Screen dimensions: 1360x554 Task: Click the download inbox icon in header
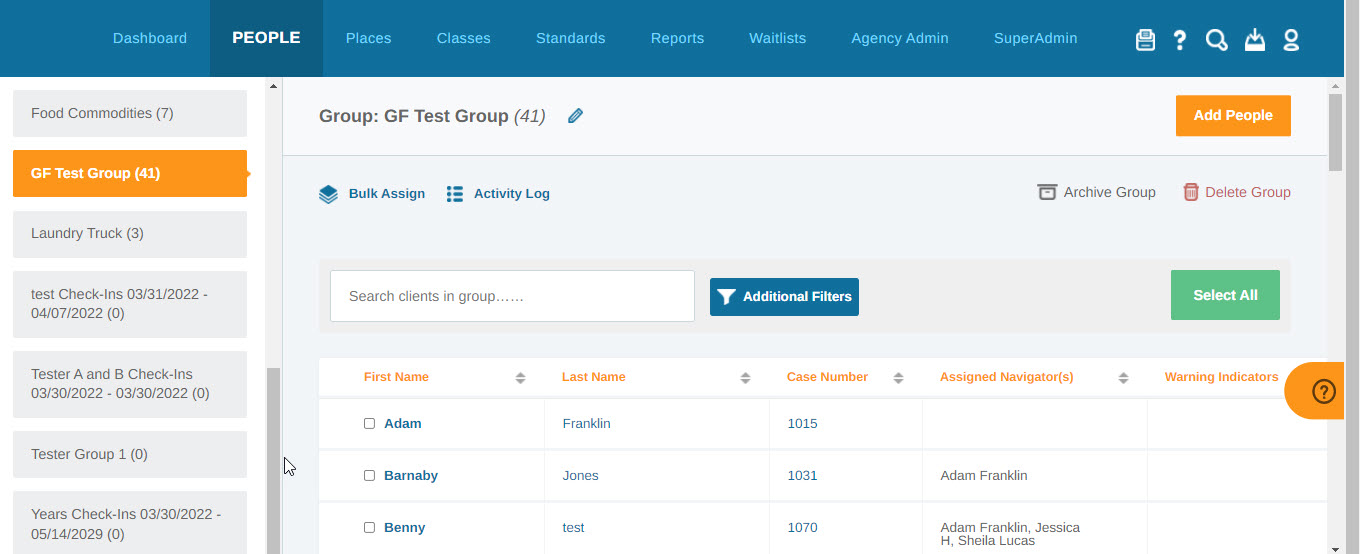[1255, 40]
